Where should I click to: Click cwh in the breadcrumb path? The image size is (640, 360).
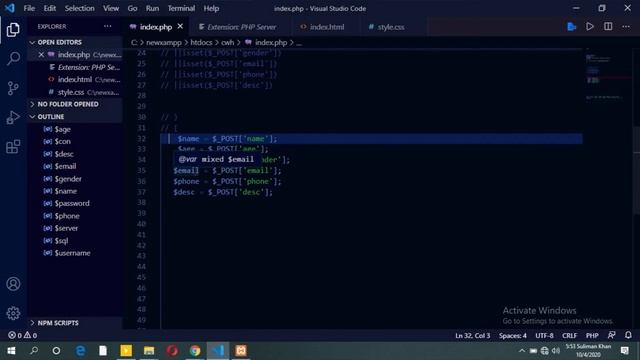pyautogui.click(x=227, y=42)
